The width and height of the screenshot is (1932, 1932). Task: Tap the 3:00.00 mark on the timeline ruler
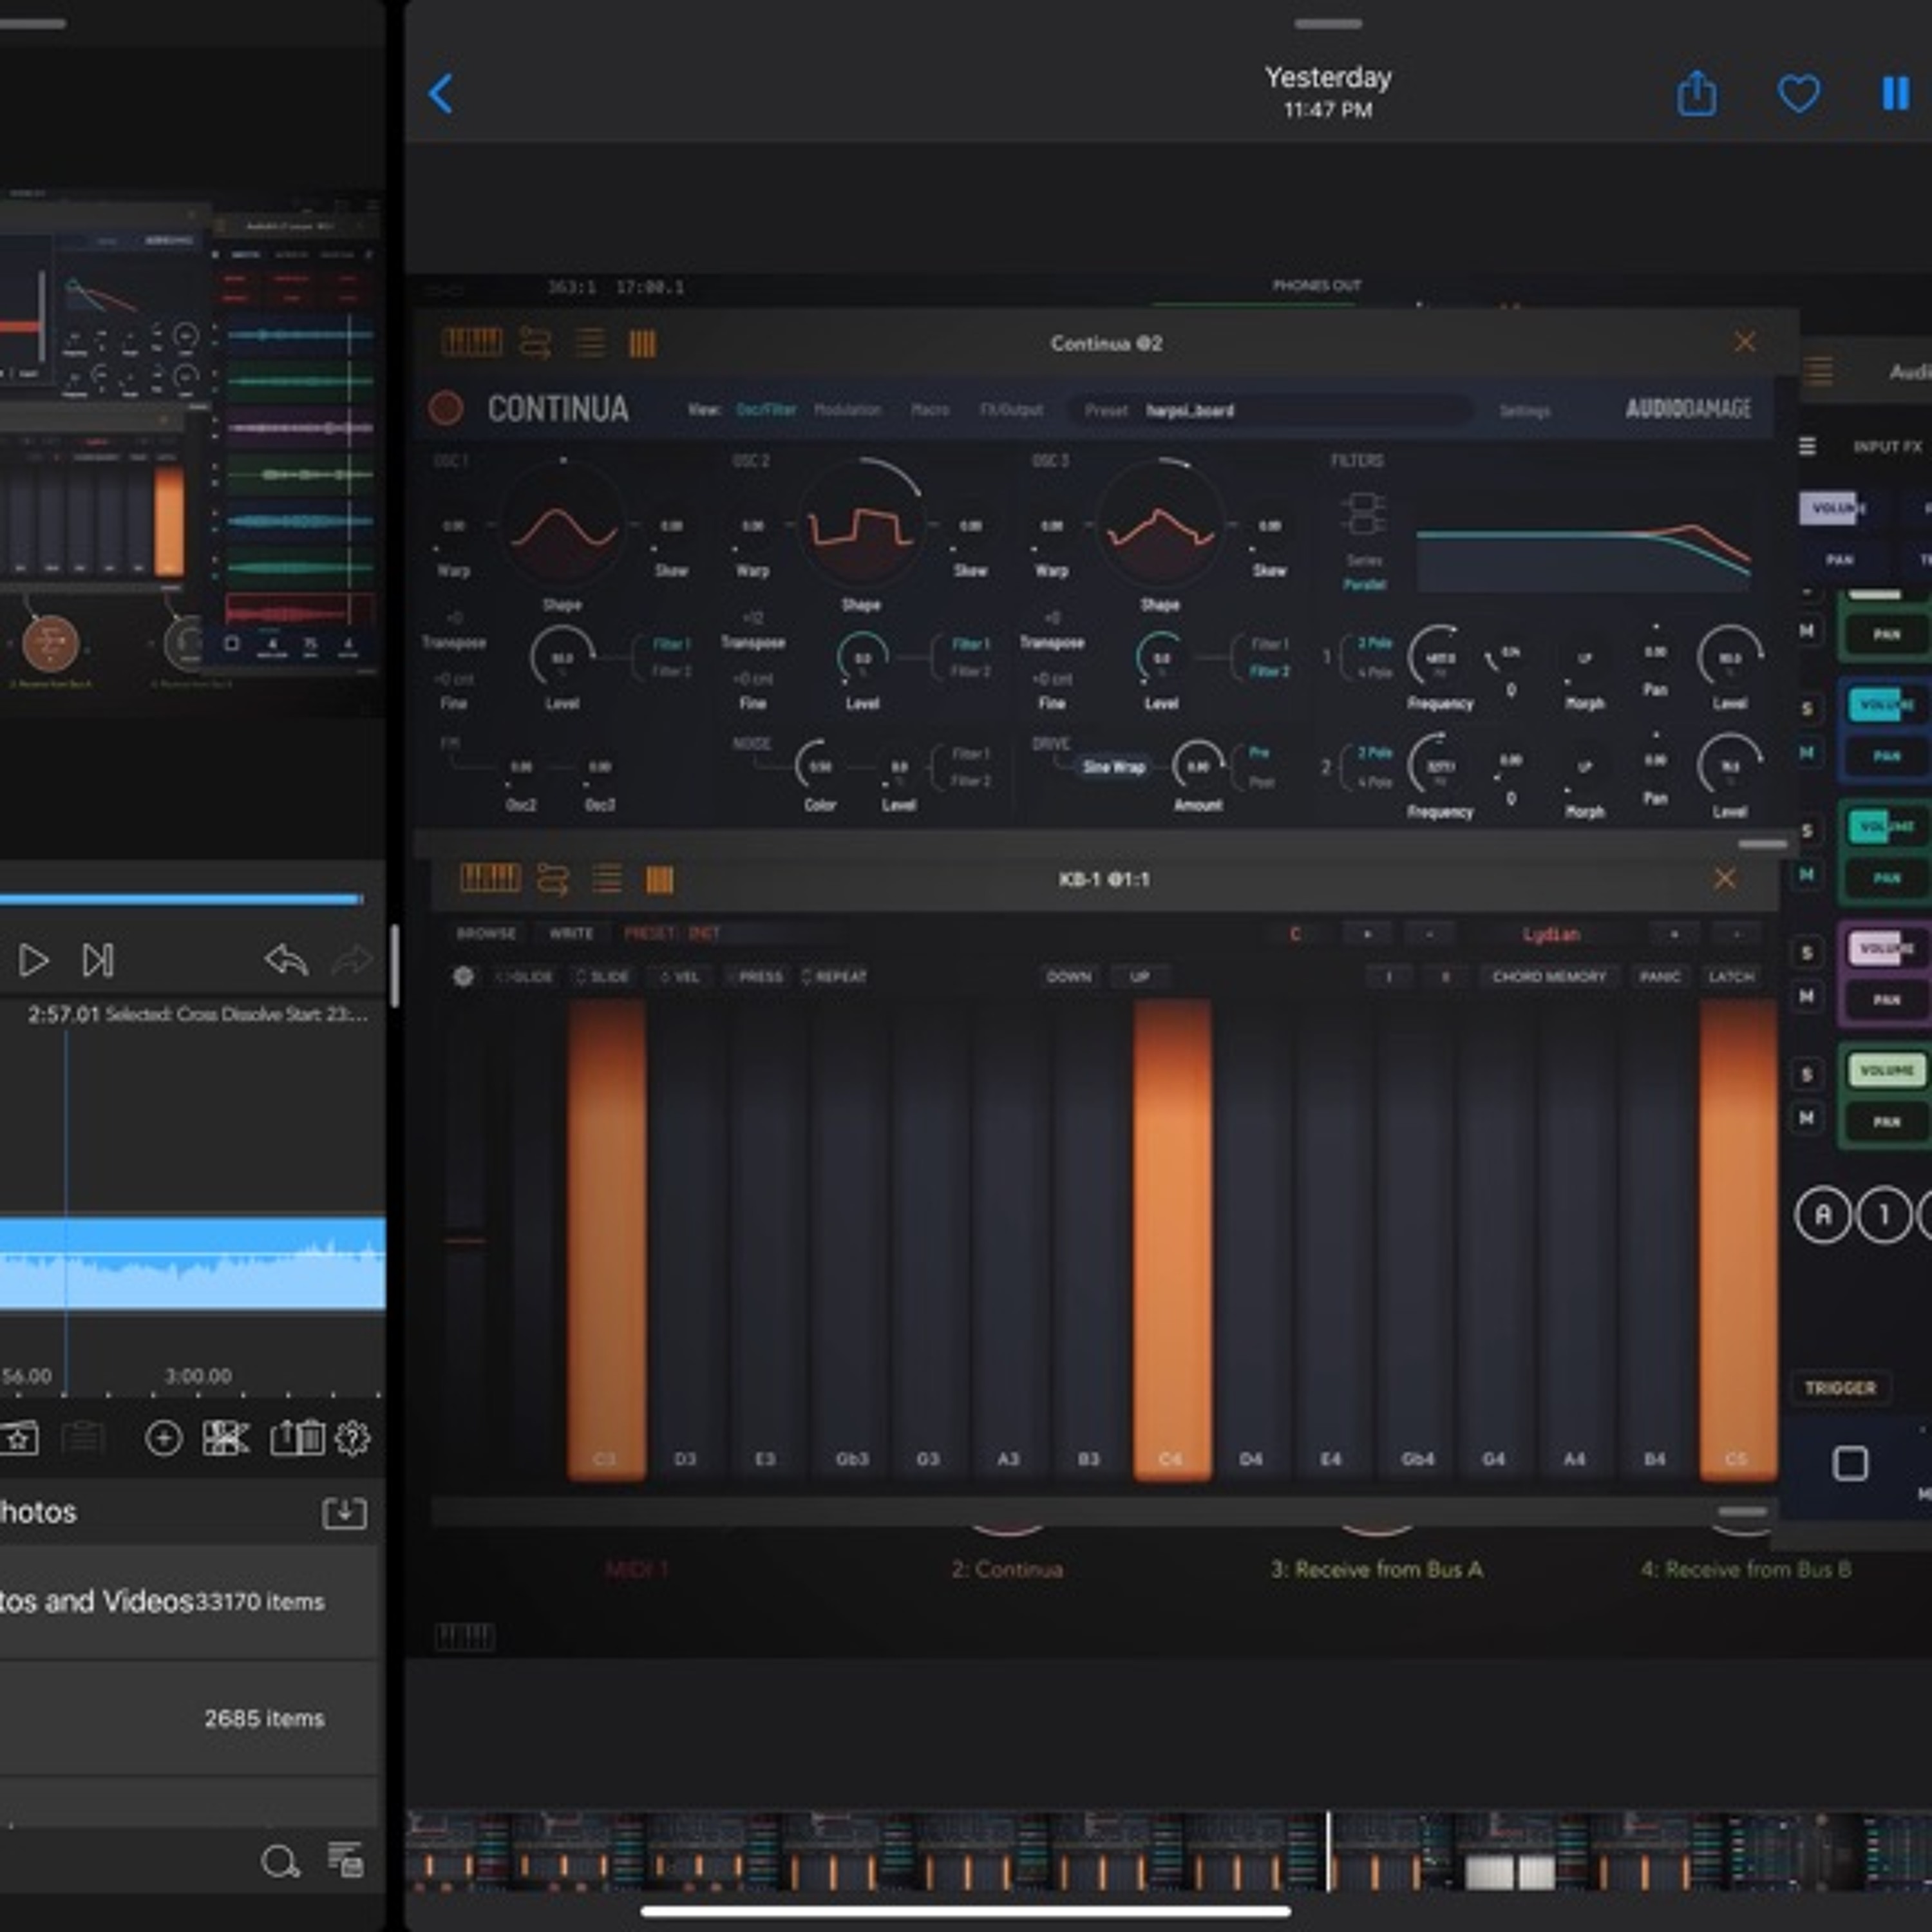click(x=198, y=1376)
